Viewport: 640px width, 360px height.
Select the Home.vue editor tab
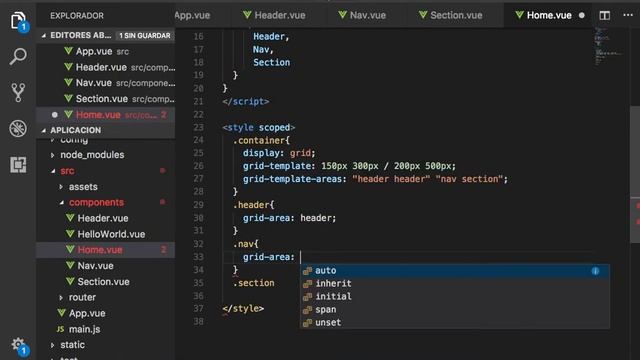(x=549, y=16)
